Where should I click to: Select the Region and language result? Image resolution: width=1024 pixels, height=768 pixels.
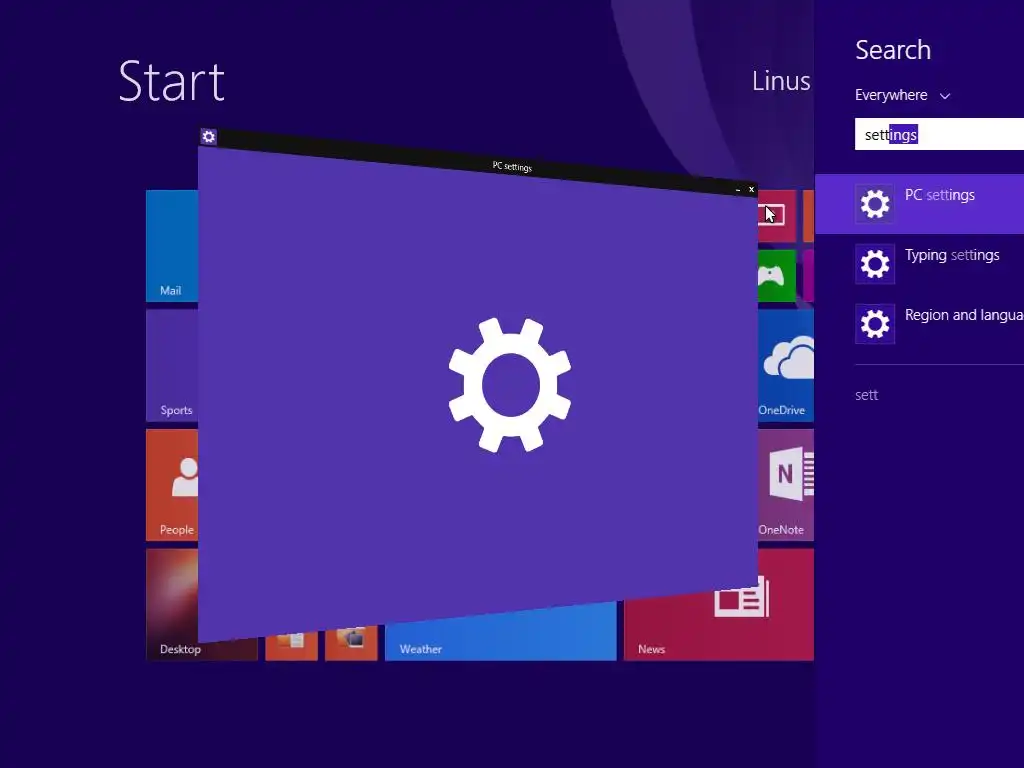pos(920,324)
